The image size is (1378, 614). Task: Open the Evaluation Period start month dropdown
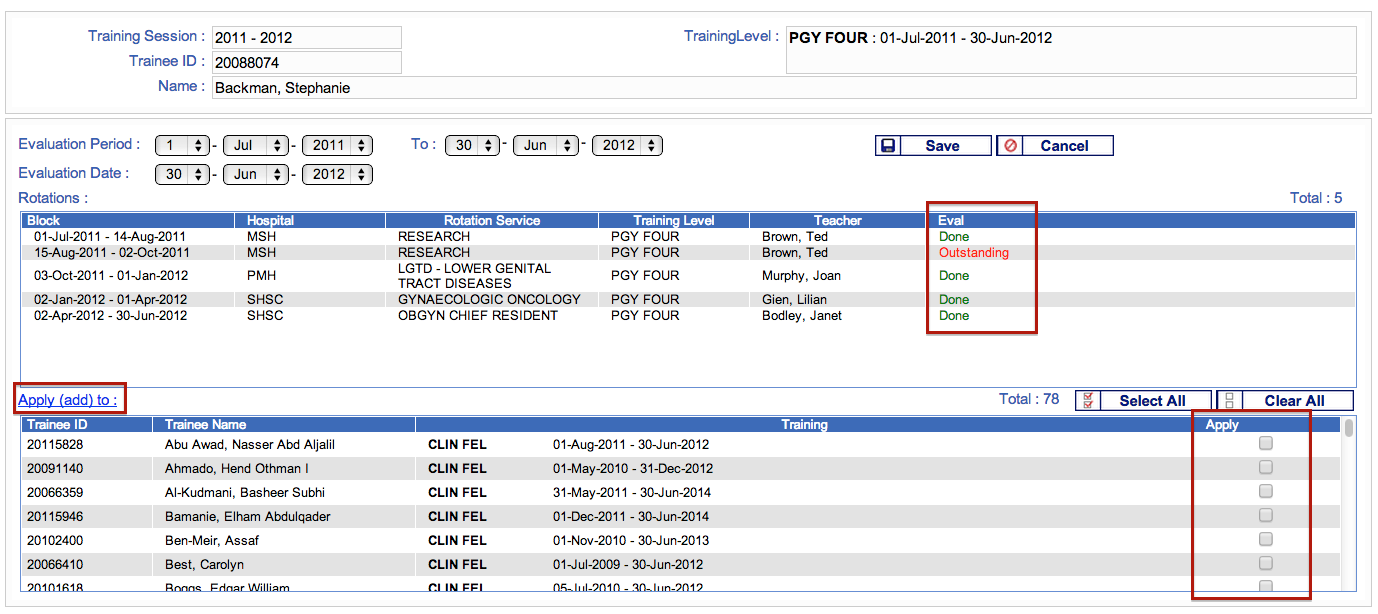tap(255, 145)
